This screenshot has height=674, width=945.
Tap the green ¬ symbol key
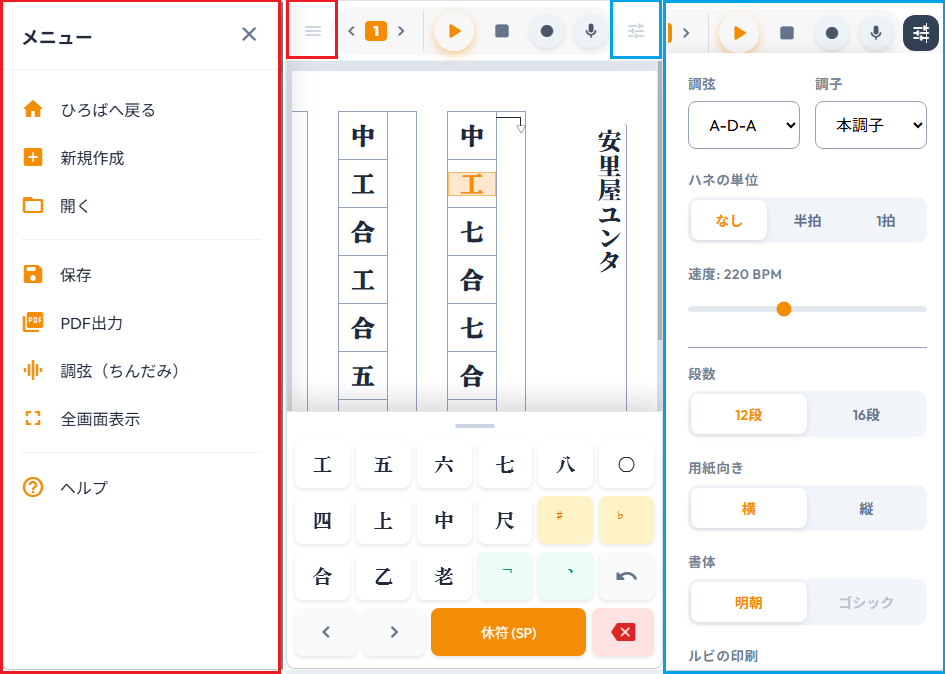coord(505,576)
